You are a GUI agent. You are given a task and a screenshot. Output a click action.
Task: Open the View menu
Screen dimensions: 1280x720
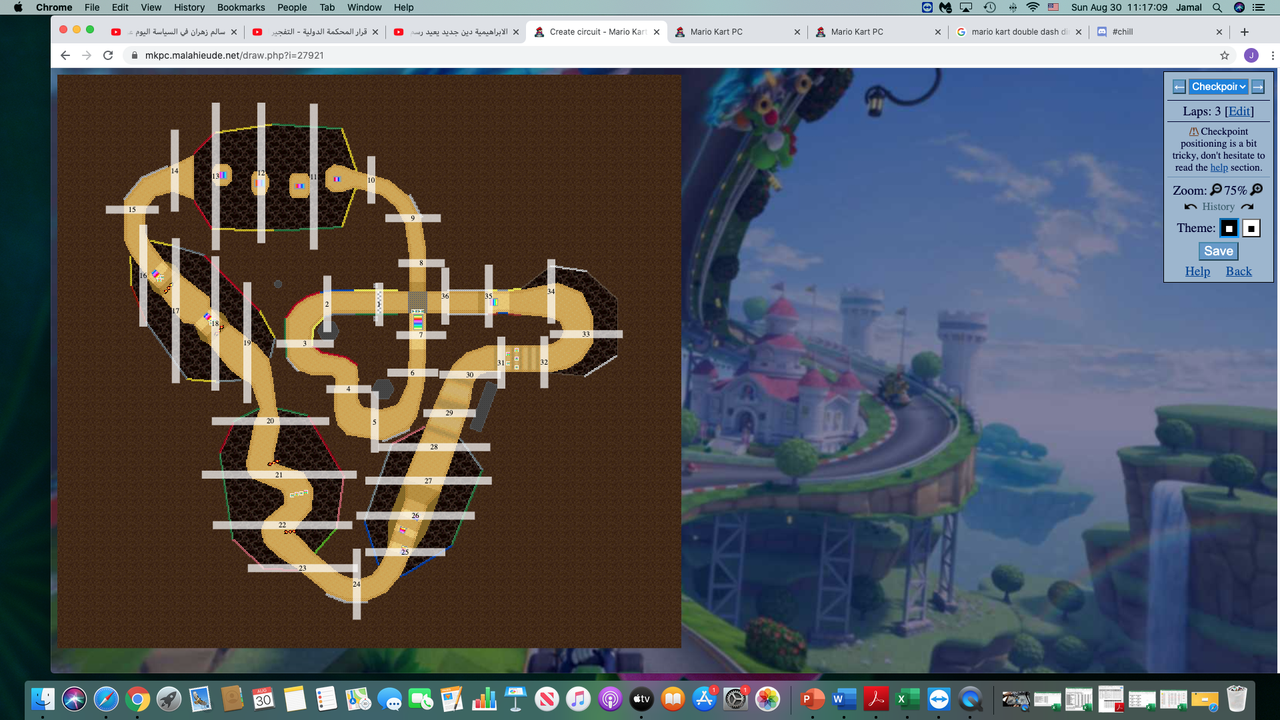(151, 7)
